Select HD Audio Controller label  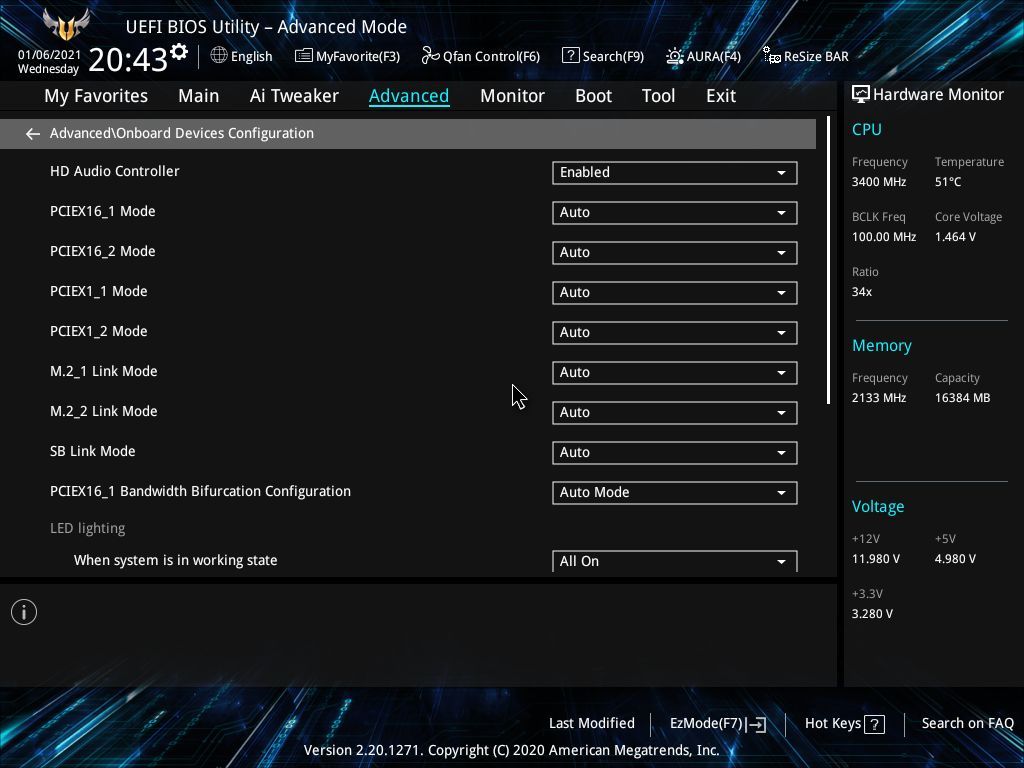pos(114,171)
